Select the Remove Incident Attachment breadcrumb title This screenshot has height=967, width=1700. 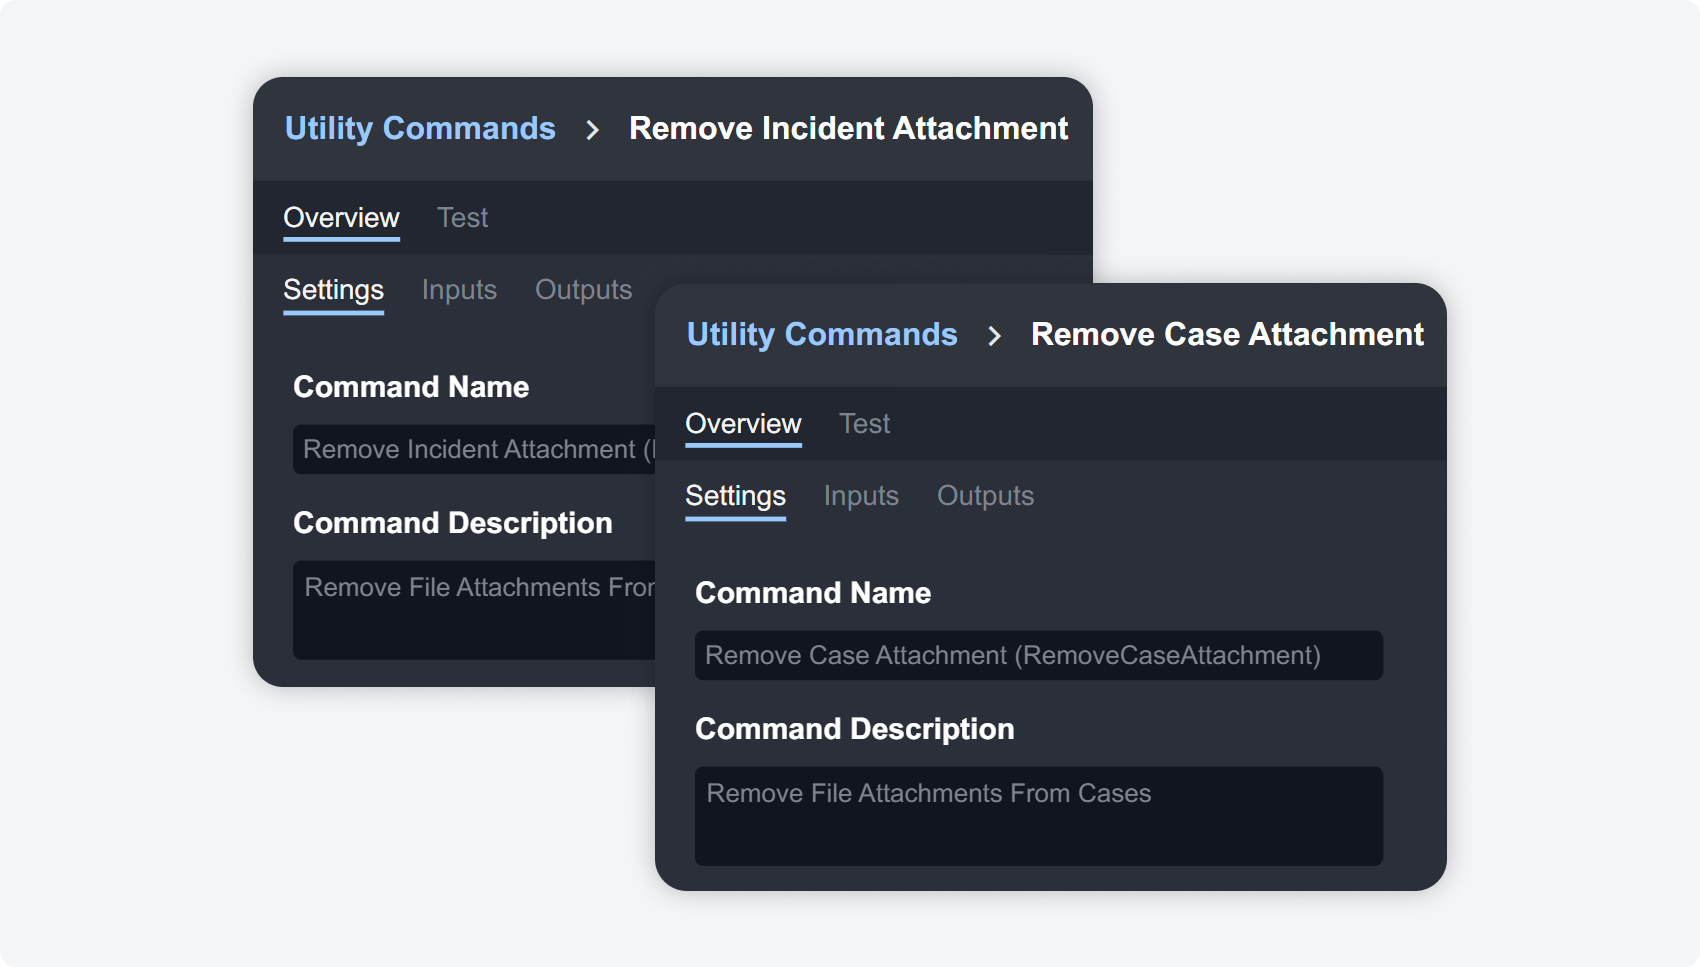click(848, 129)
